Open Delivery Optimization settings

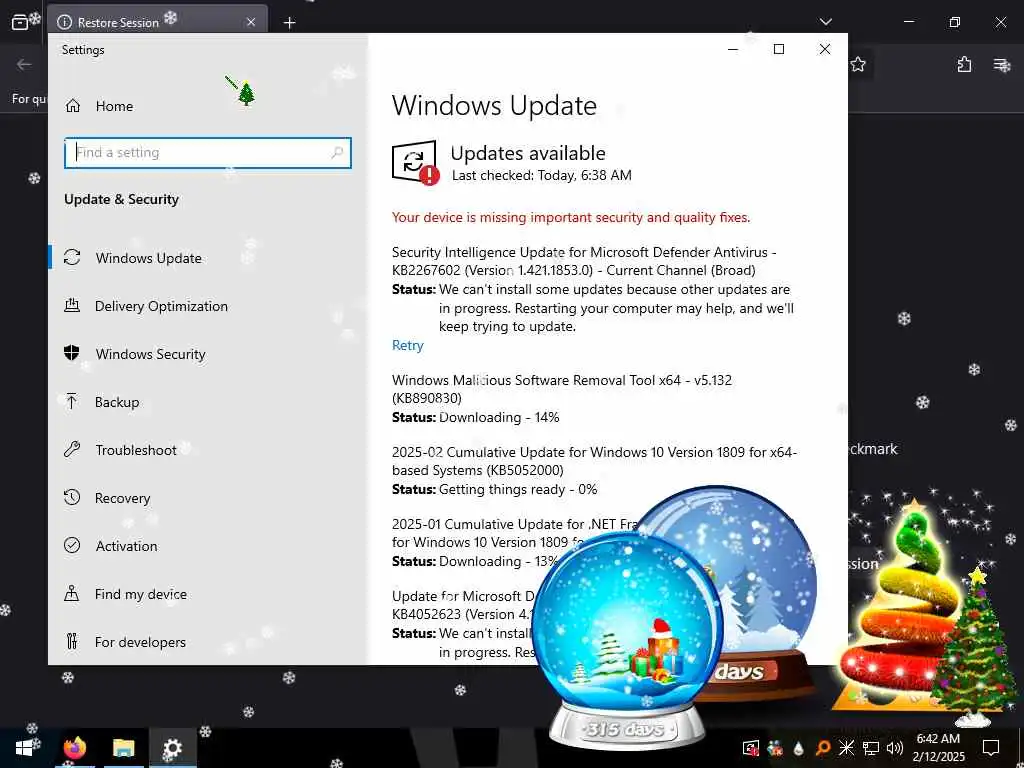(161, 306)
